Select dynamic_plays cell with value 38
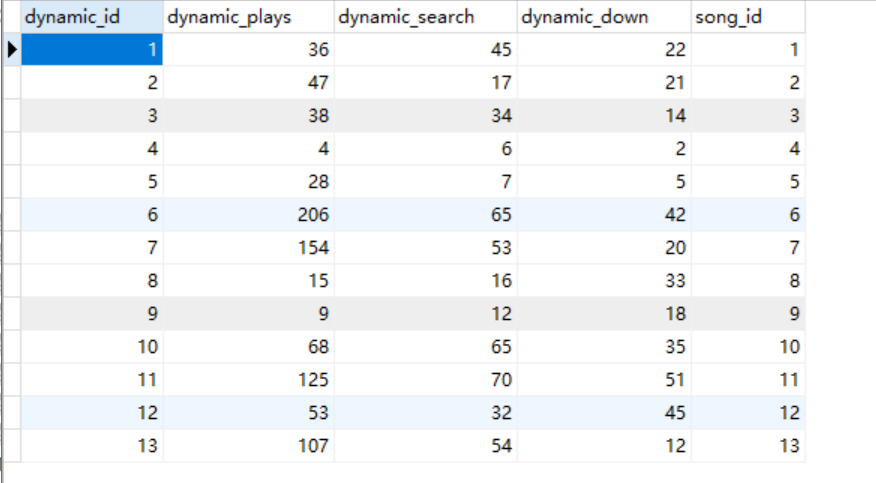The image size is (876, 483). point(249,116)
